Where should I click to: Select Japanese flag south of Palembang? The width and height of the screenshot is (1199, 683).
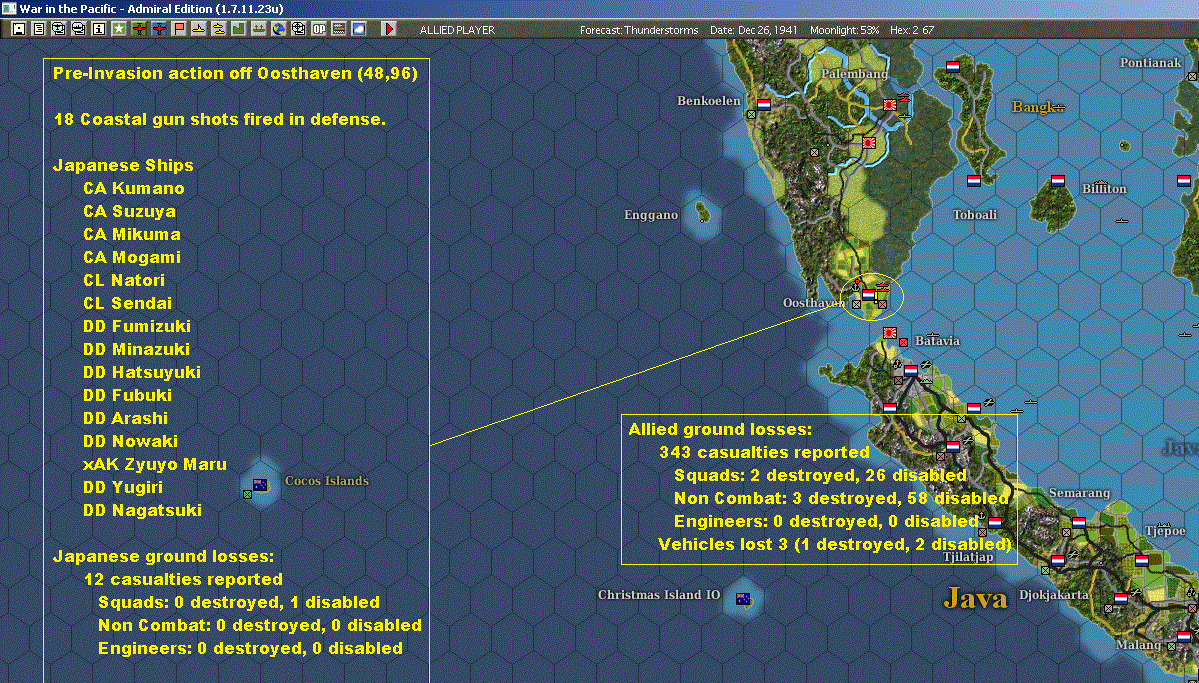(x=869, y=142)
